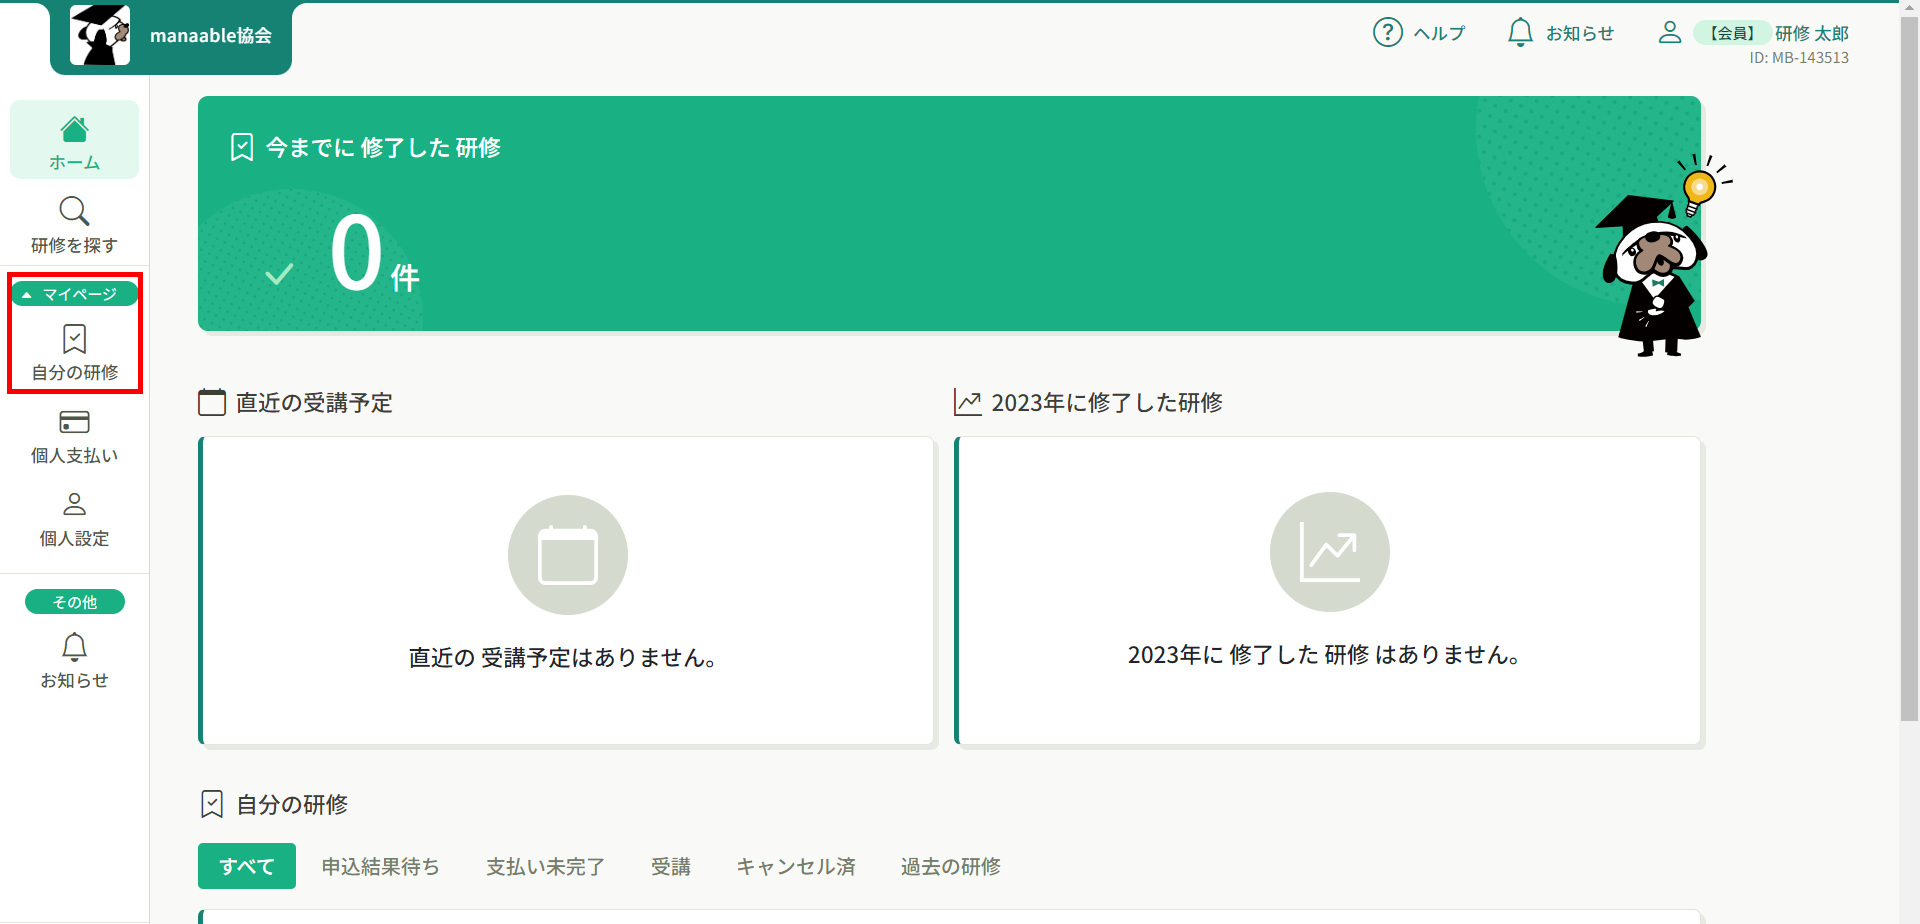
Task: Switch to the 申込結果待ち tab
Action: click(380, 866)
